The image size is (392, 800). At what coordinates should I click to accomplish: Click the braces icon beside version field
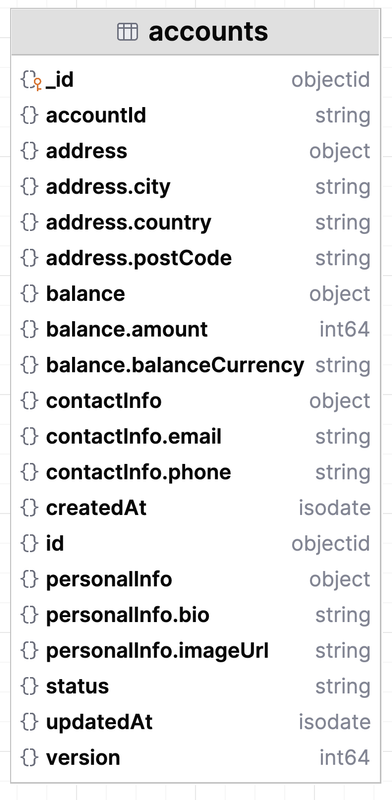[x=30, y=758]
